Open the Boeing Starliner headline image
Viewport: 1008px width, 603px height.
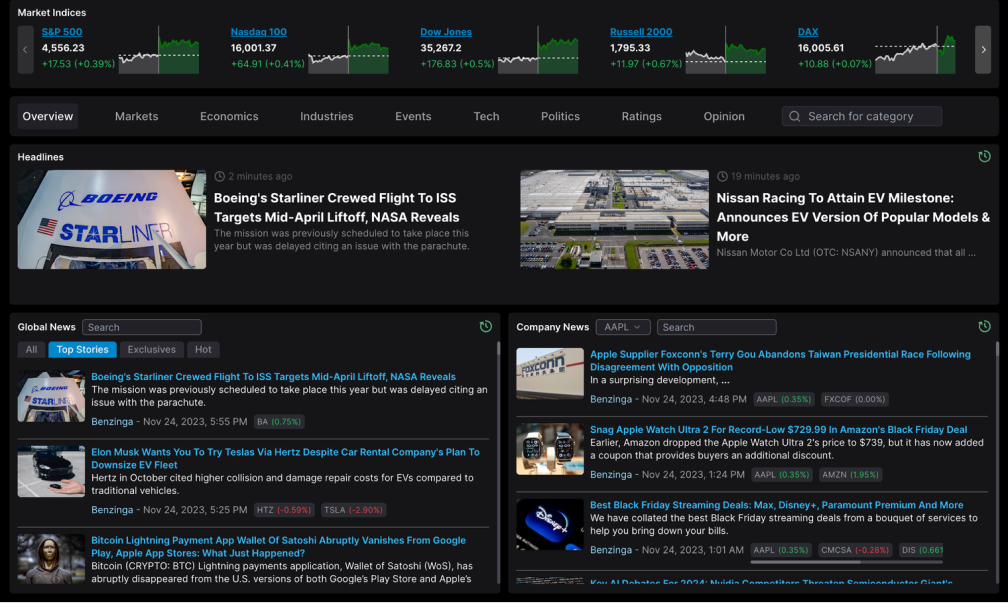click(112, 219)
